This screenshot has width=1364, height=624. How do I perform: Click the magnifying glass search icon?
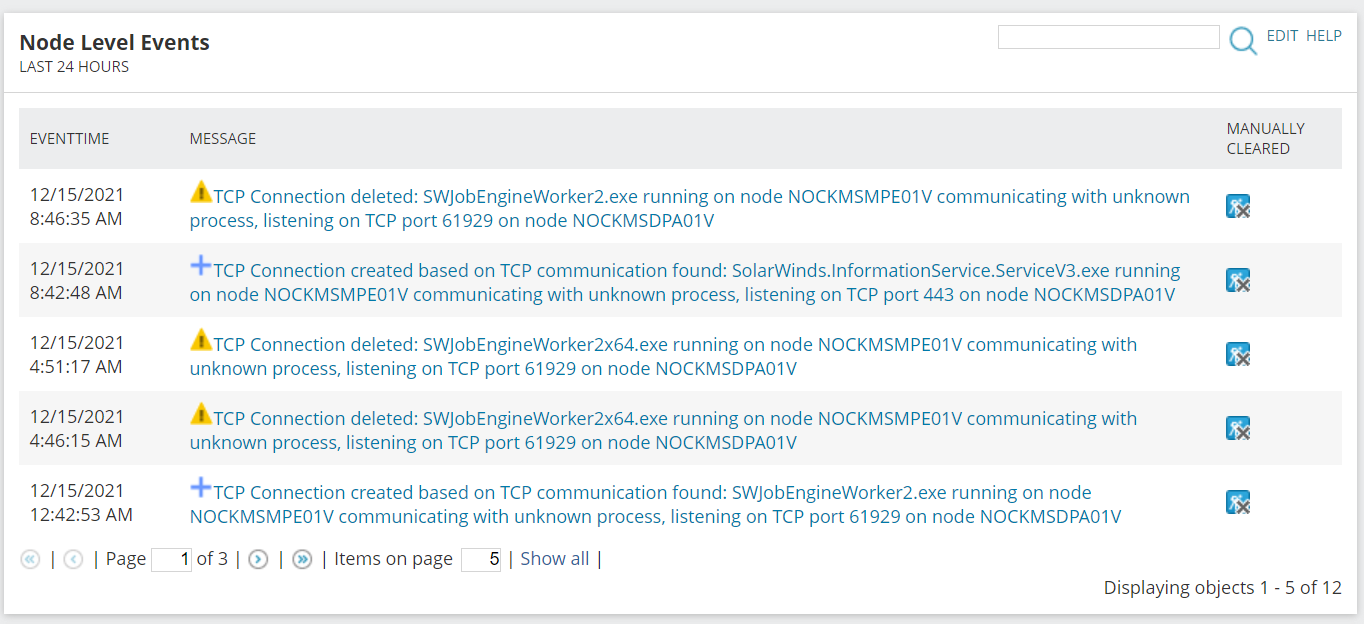tap(1243, 41)
